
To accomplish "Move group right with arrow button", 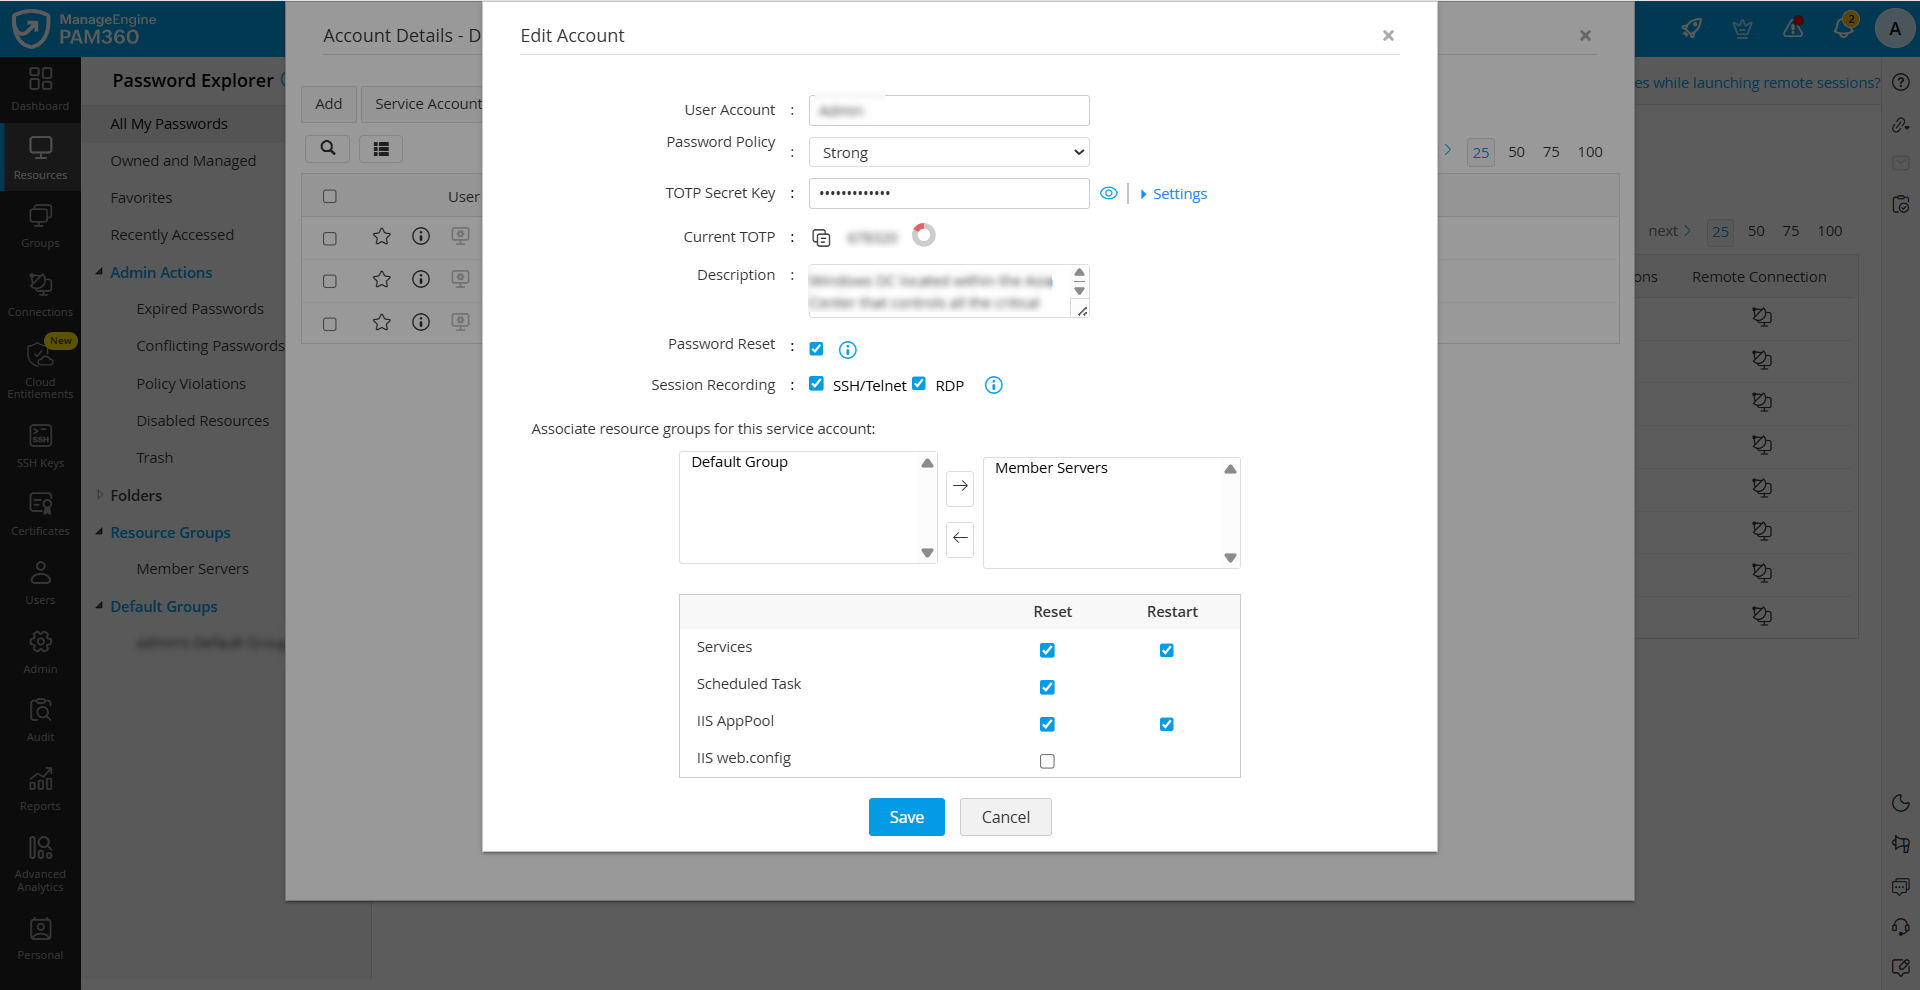I will pyautogui.click(x=960, y=487).
